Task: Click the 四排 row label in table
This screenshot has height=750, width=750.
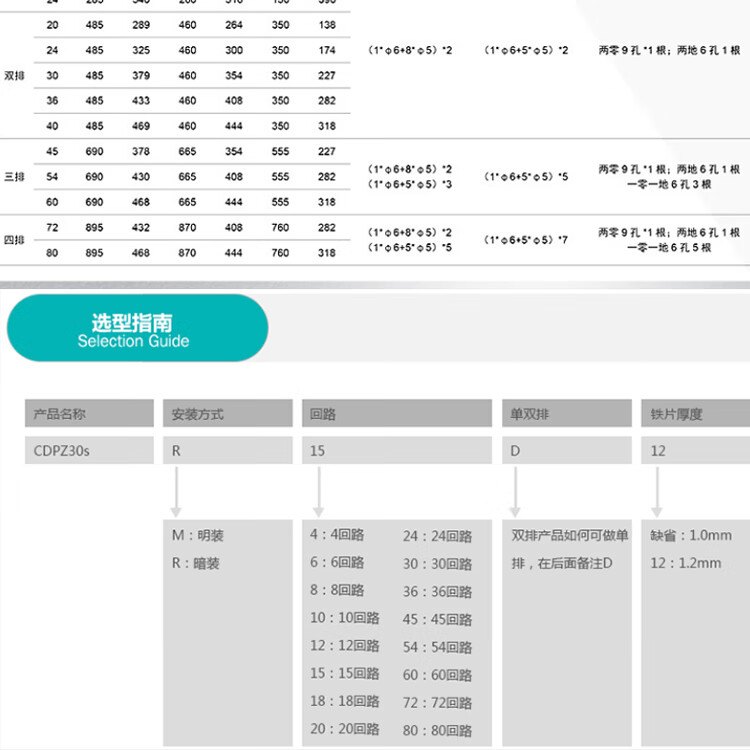Action: [15, 240]
